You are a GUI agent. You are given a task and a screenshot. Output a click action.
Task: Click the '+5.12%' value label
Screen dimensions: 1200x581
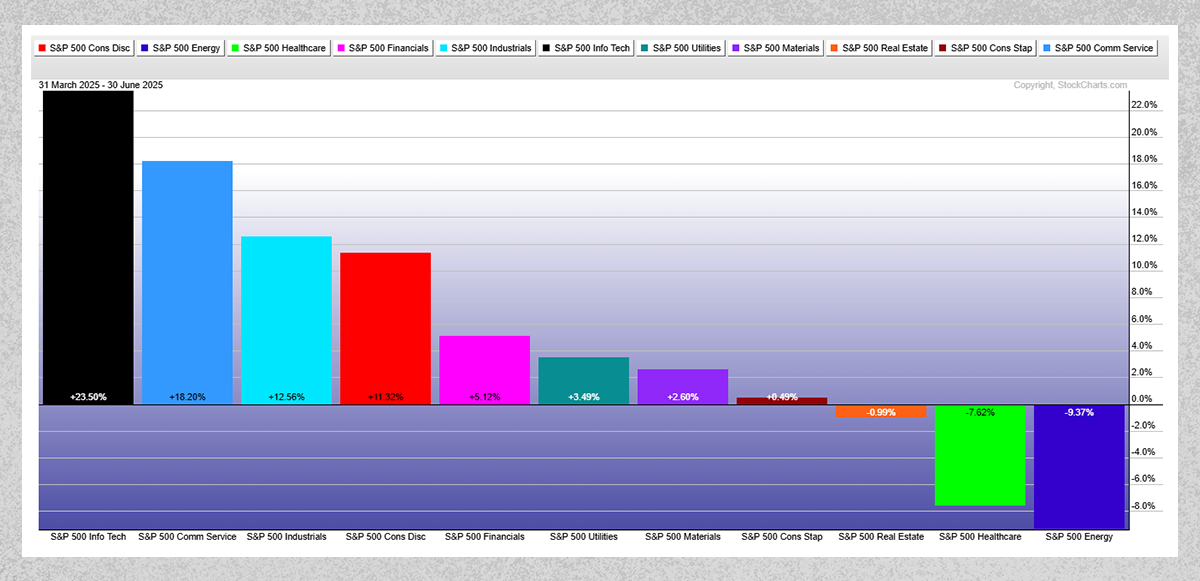point(484,397)
